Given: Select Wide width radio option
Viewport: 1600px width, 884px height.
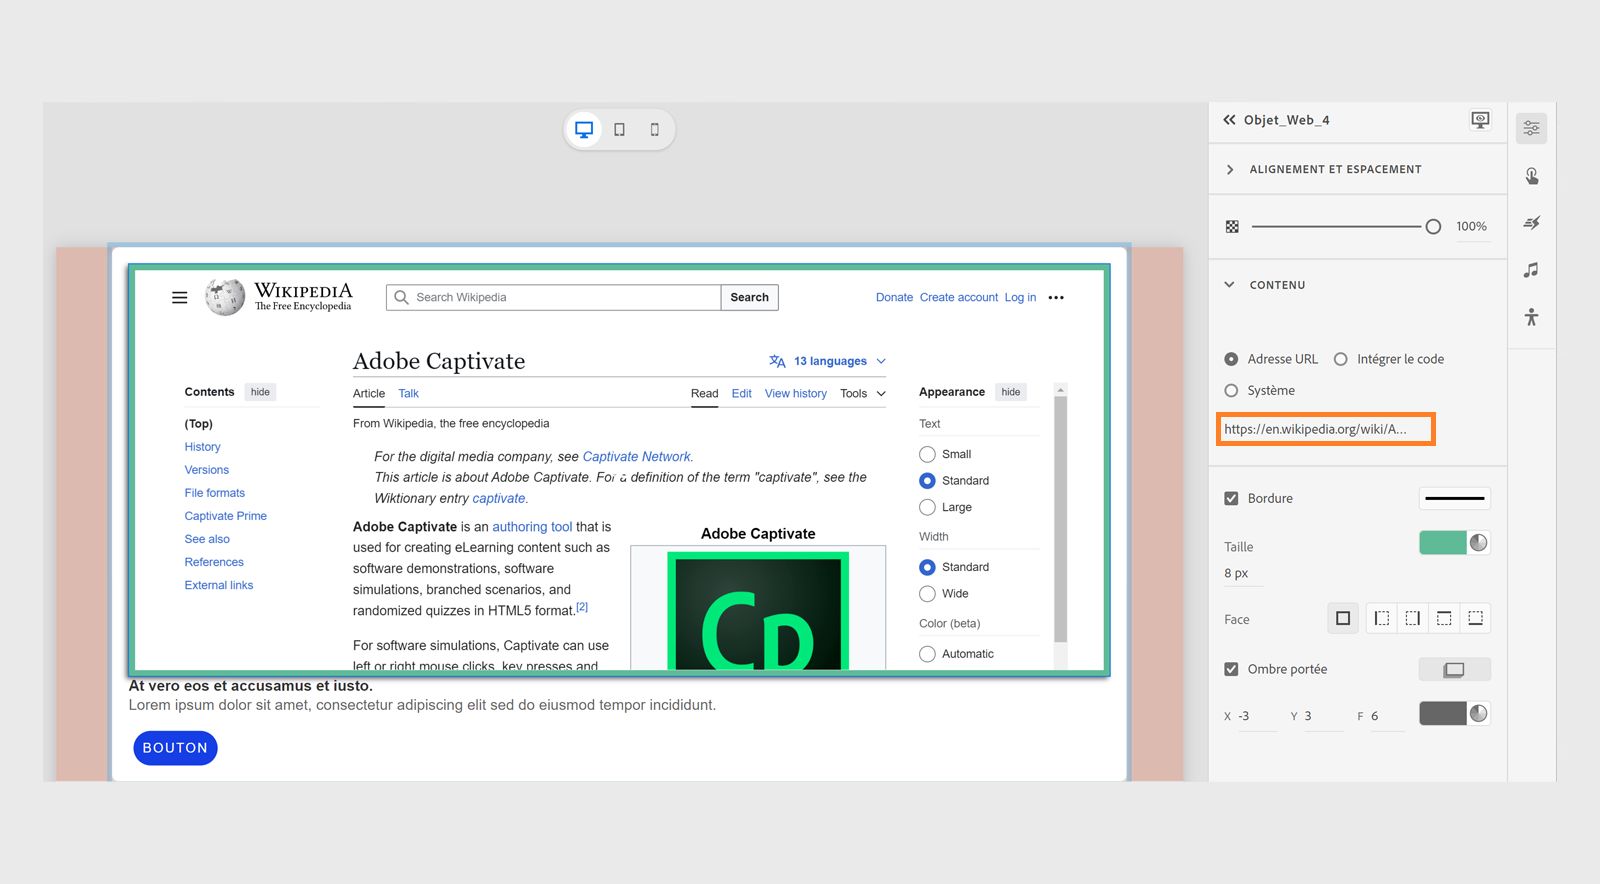Looking at the screenshot, I should coord(927,594).
